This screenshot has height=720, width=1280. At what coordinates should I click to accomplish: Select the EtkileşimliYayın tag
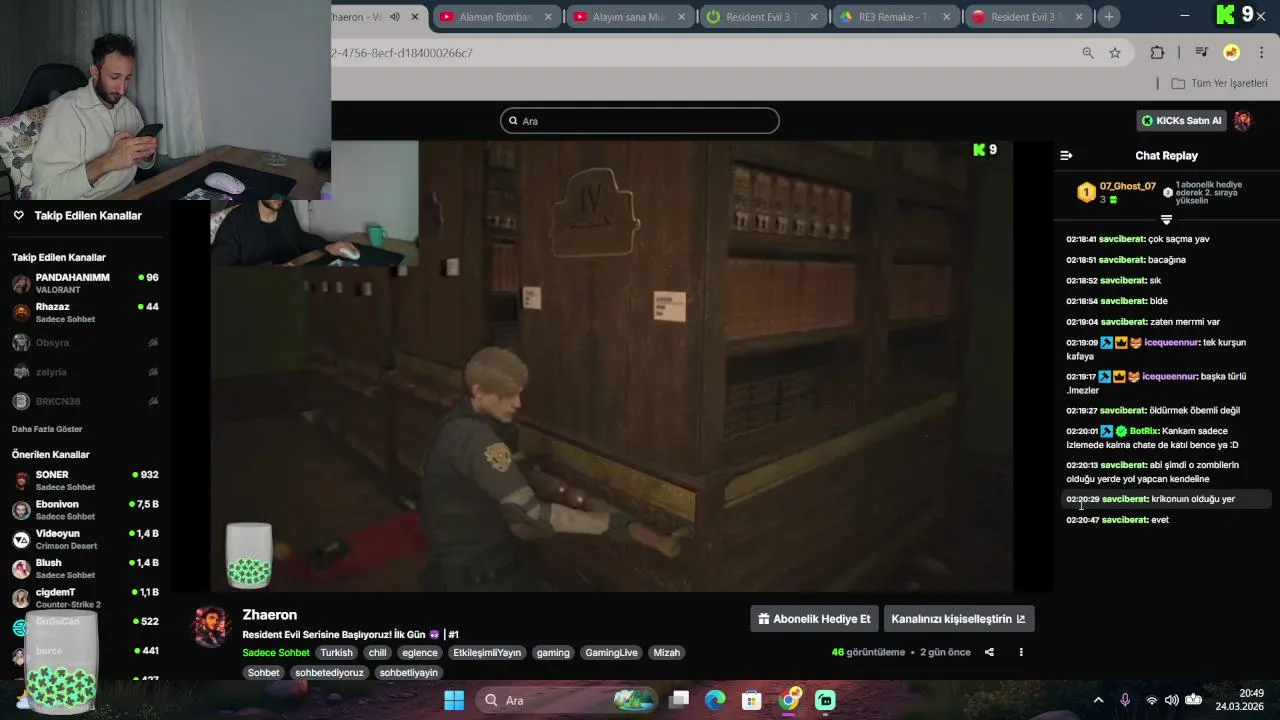(x=487, y=653)
